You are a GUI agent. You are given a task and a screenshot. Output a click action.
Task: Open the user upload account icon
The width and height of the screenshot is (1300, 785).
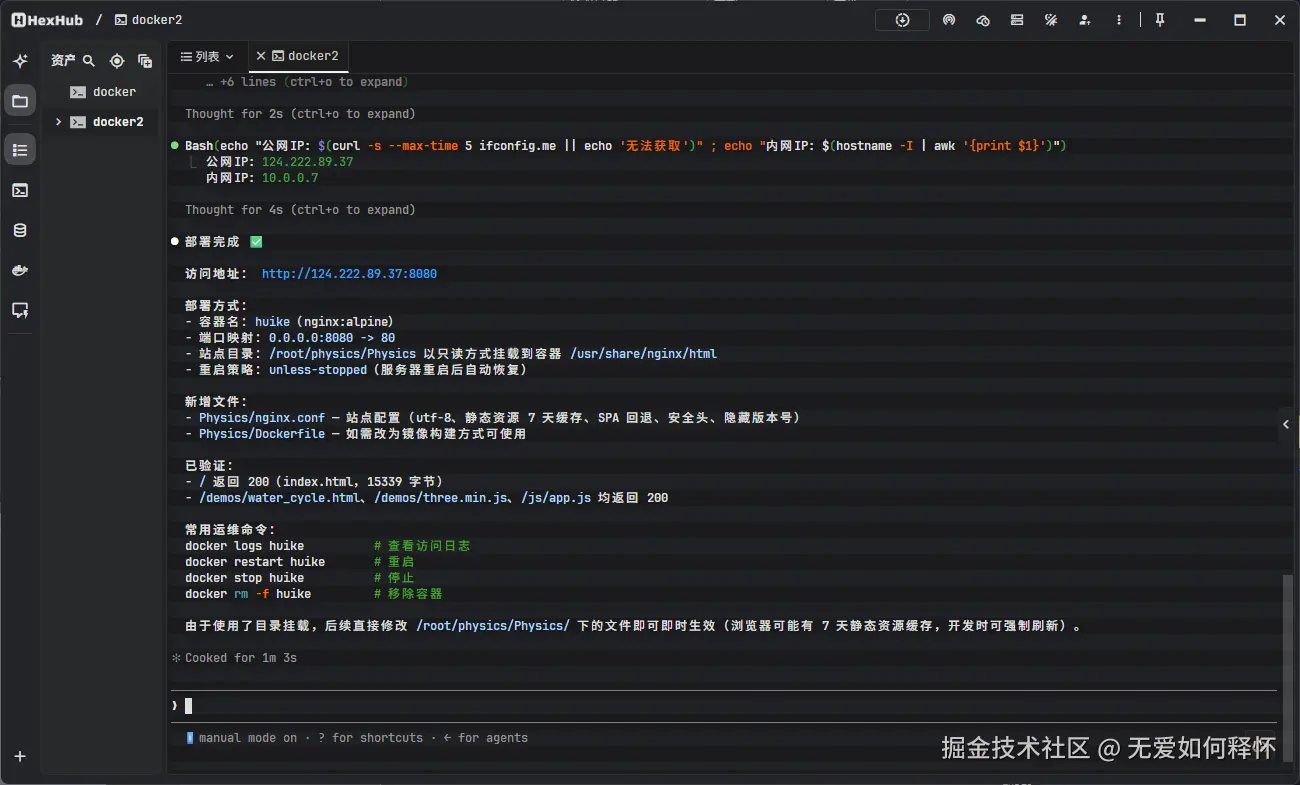click(1085, 20)
